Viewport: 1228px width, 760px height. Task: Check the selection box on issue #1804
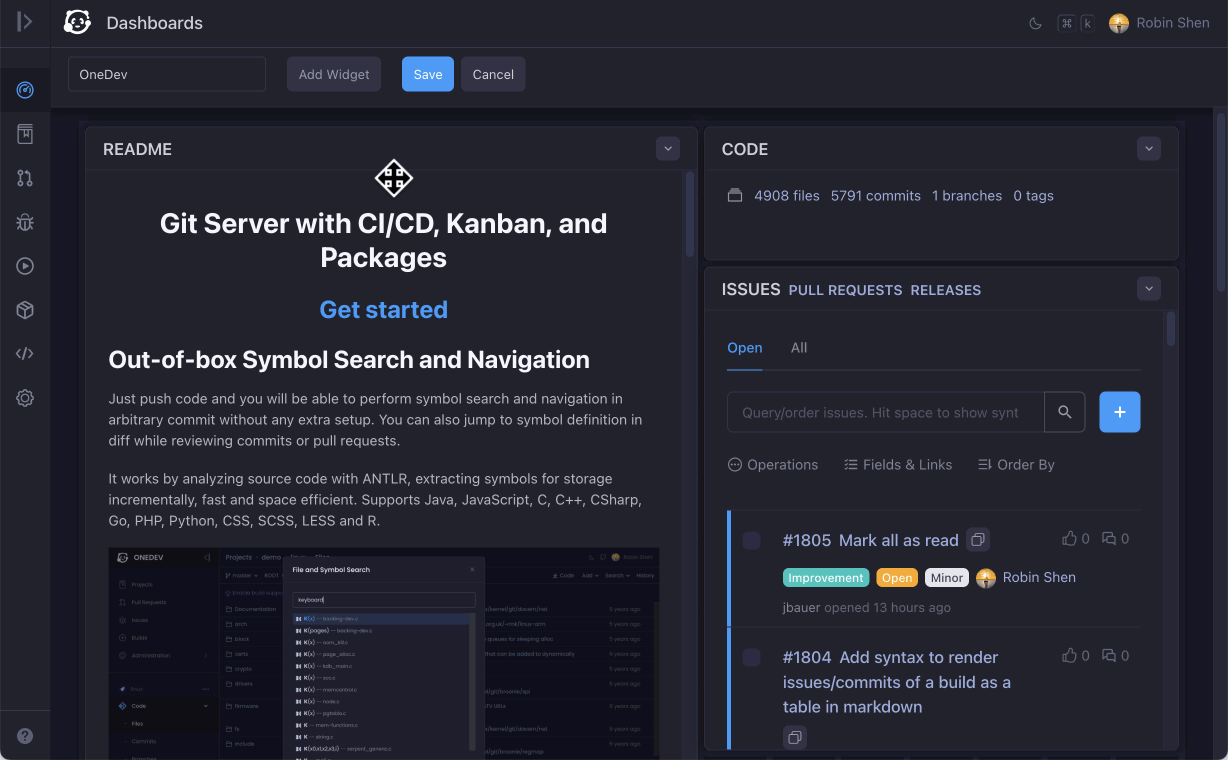[x=751, y=657]
